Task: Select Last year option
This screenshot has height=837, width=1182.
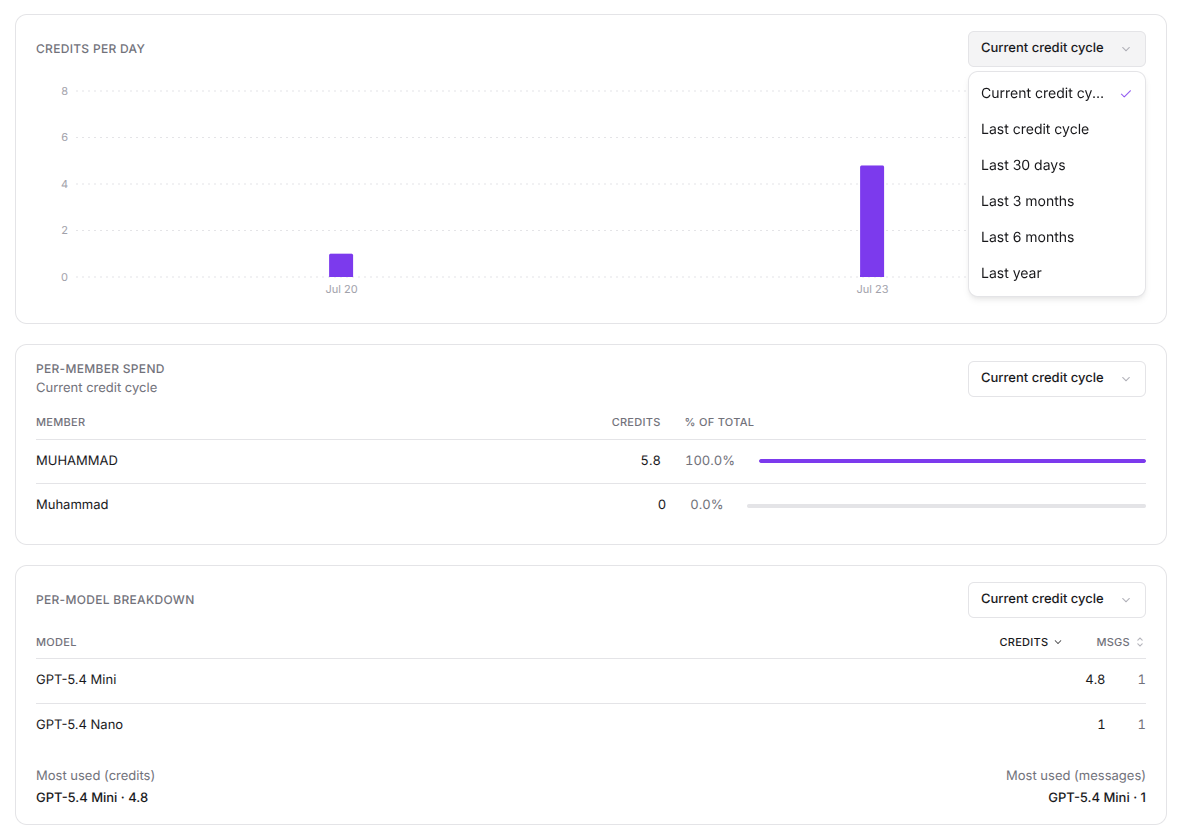Action: coord(1056,273)
